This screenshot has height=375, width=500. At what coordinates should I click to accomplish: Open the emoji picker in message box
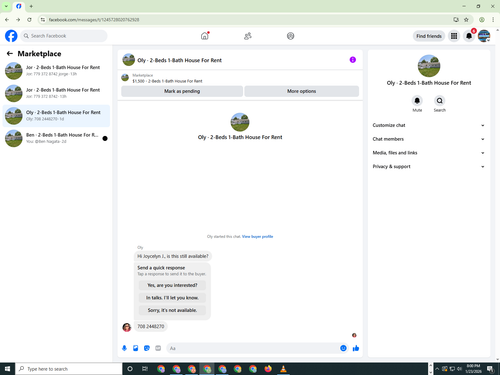coord(343,348)
